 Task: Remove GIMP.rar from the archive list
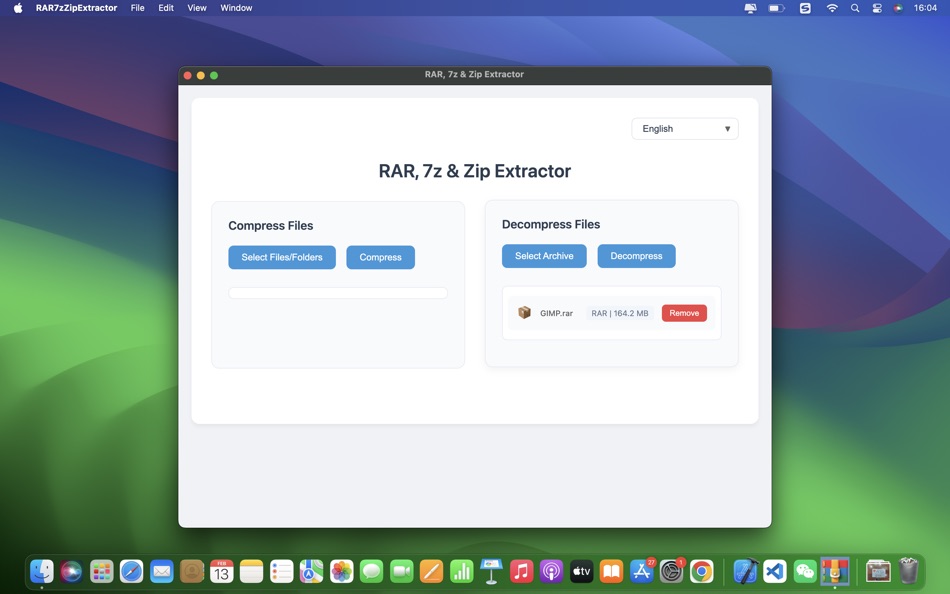click(684, 313)
